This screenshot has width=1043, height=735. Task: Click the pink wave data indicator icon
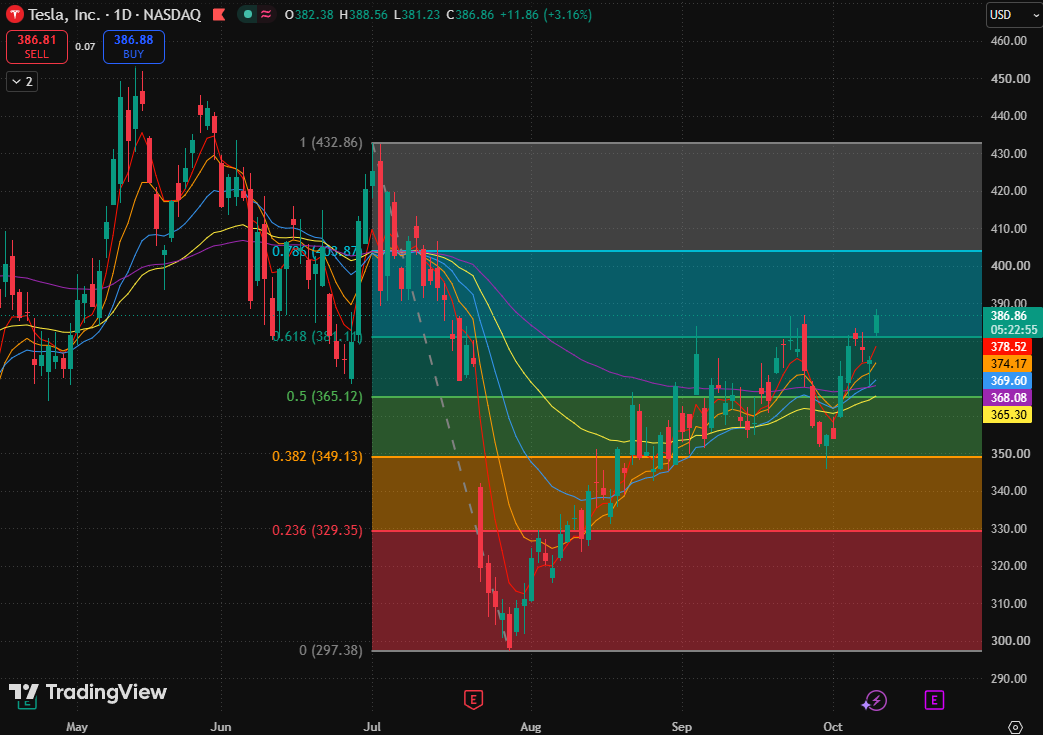(x=266, y=14)
